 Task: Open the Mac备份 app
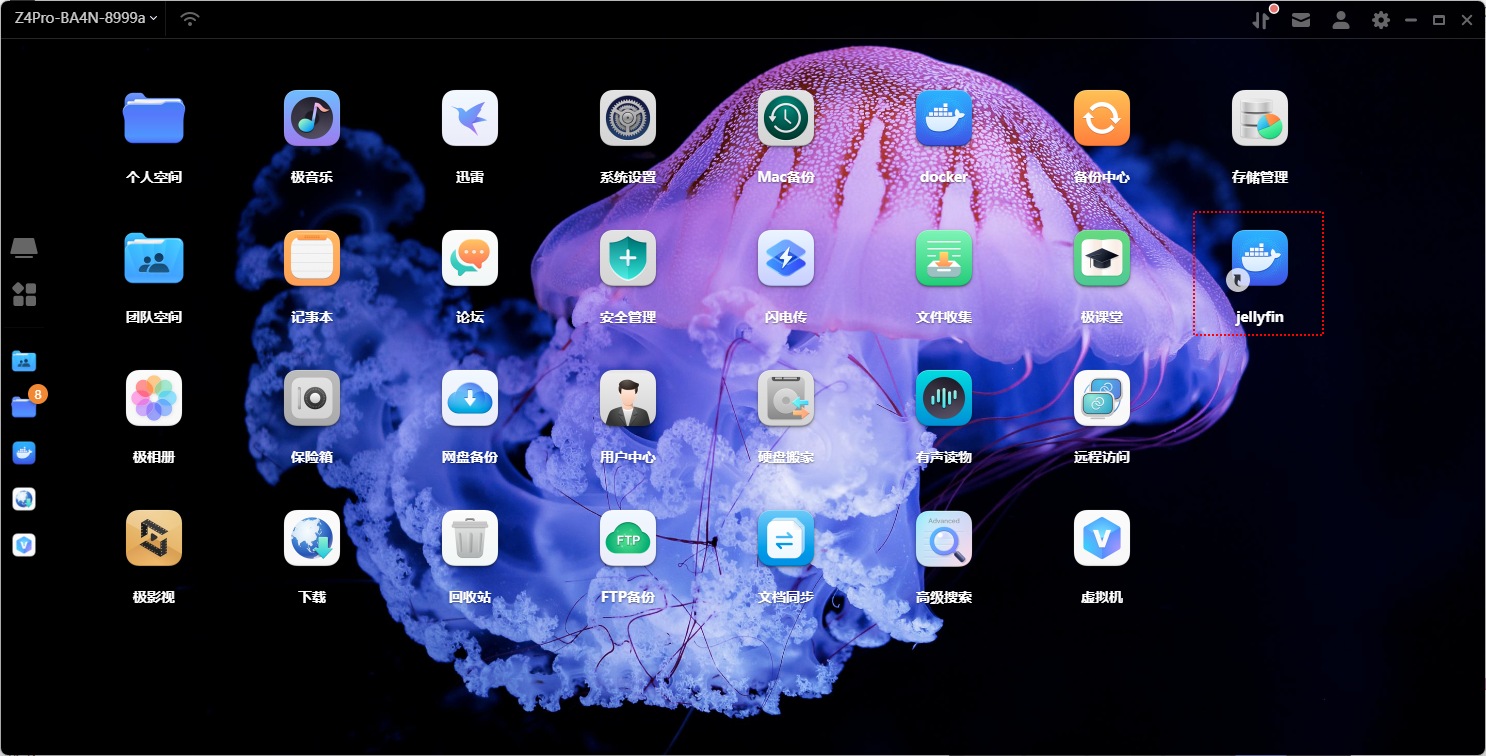point(786,119)
